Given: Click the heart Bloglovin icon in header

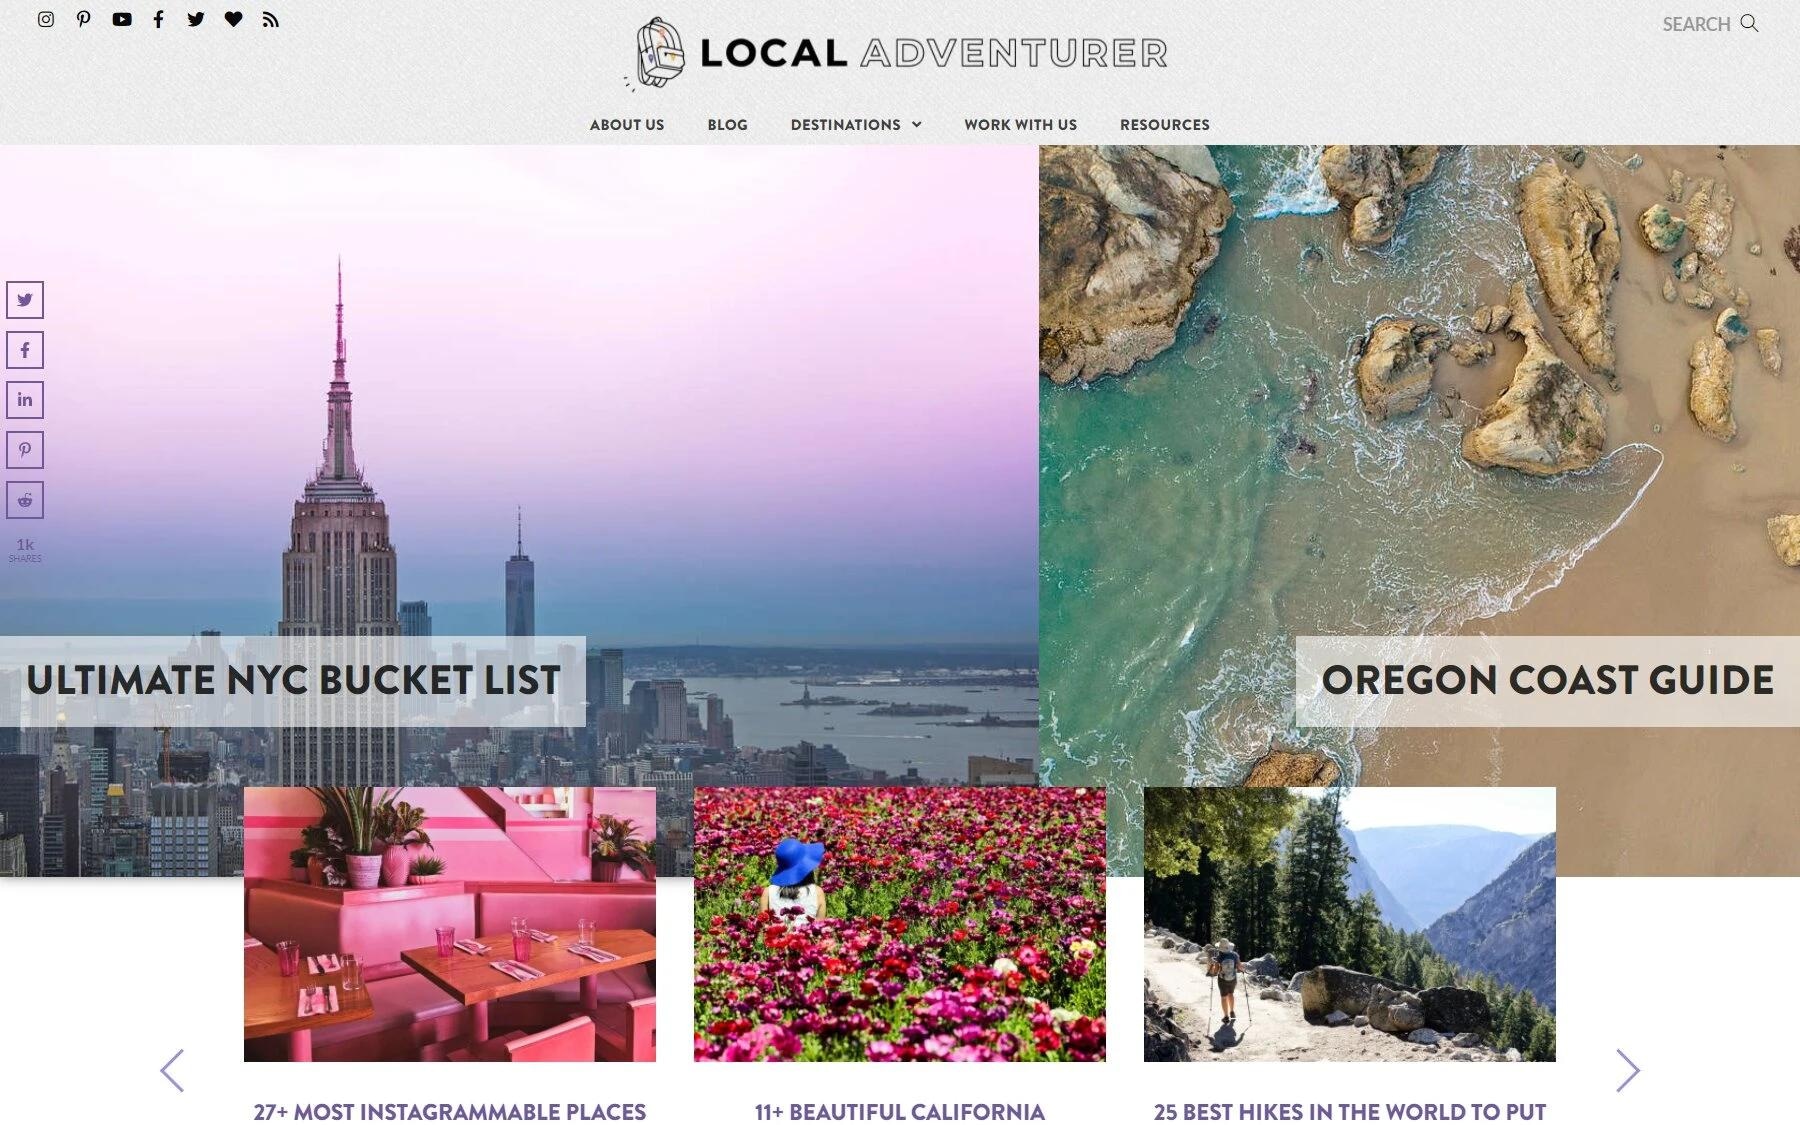Looking at the screenshot, I should pyautogui.click(x=233, y=19).
